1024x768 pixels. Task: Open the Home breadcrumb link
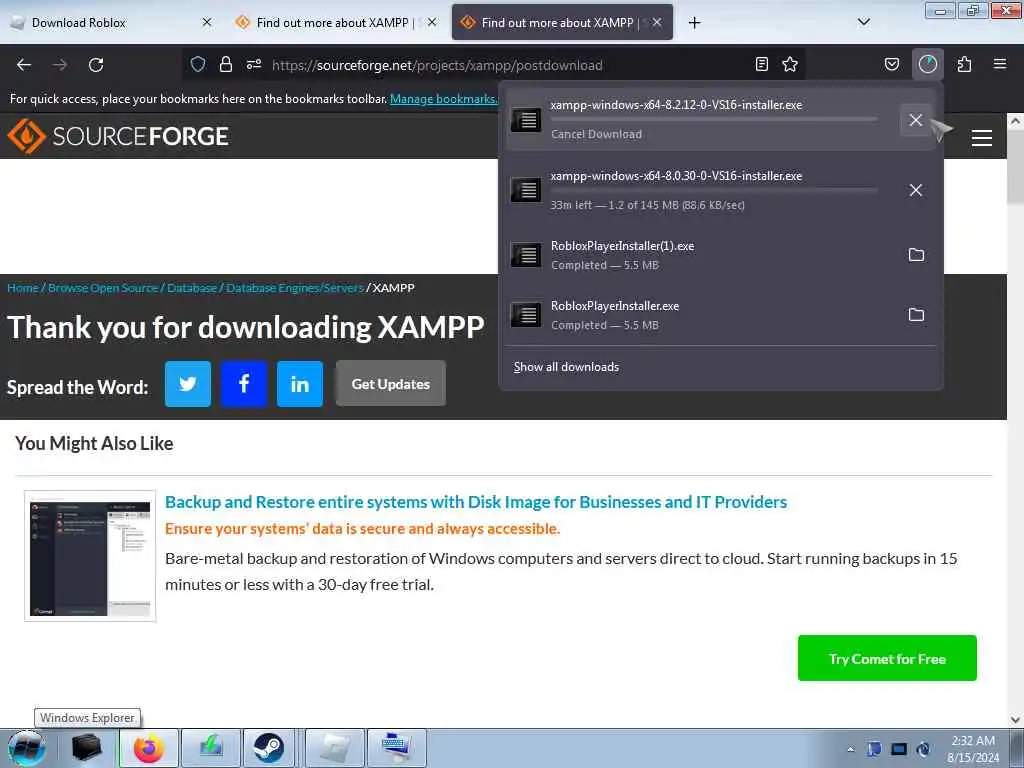click(23, 288)
